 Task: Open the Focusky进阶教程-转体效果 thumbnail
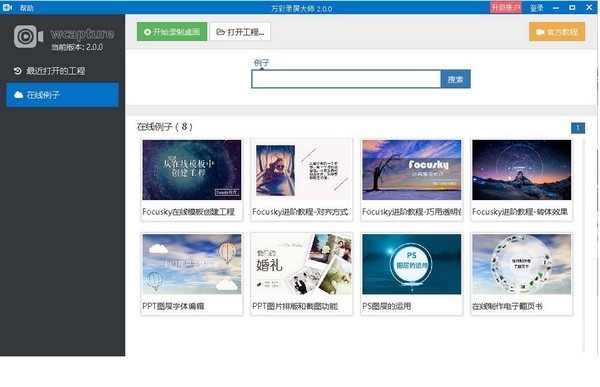coord(522,170)
